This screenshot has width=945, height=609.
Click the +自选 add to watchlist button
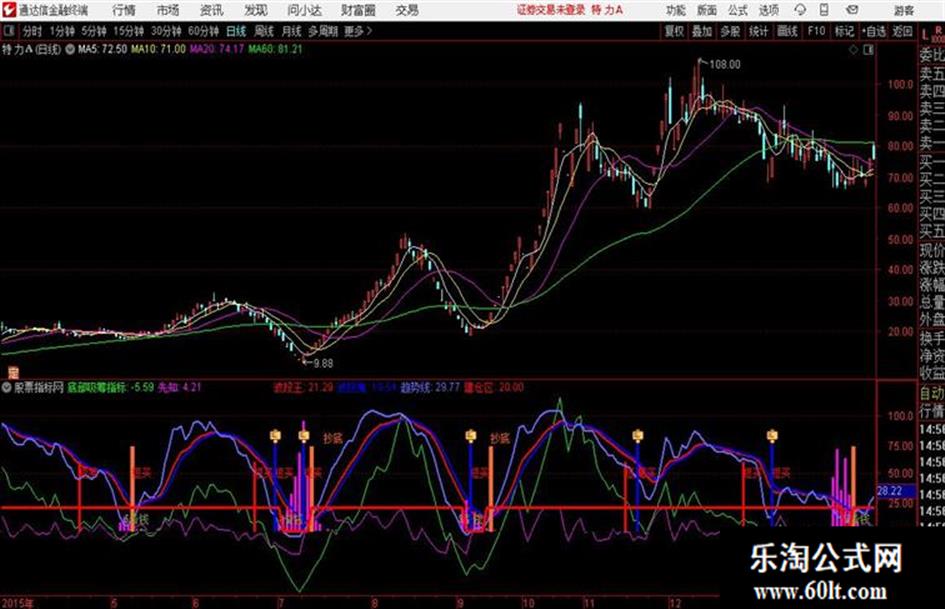(x=874, y=31)
